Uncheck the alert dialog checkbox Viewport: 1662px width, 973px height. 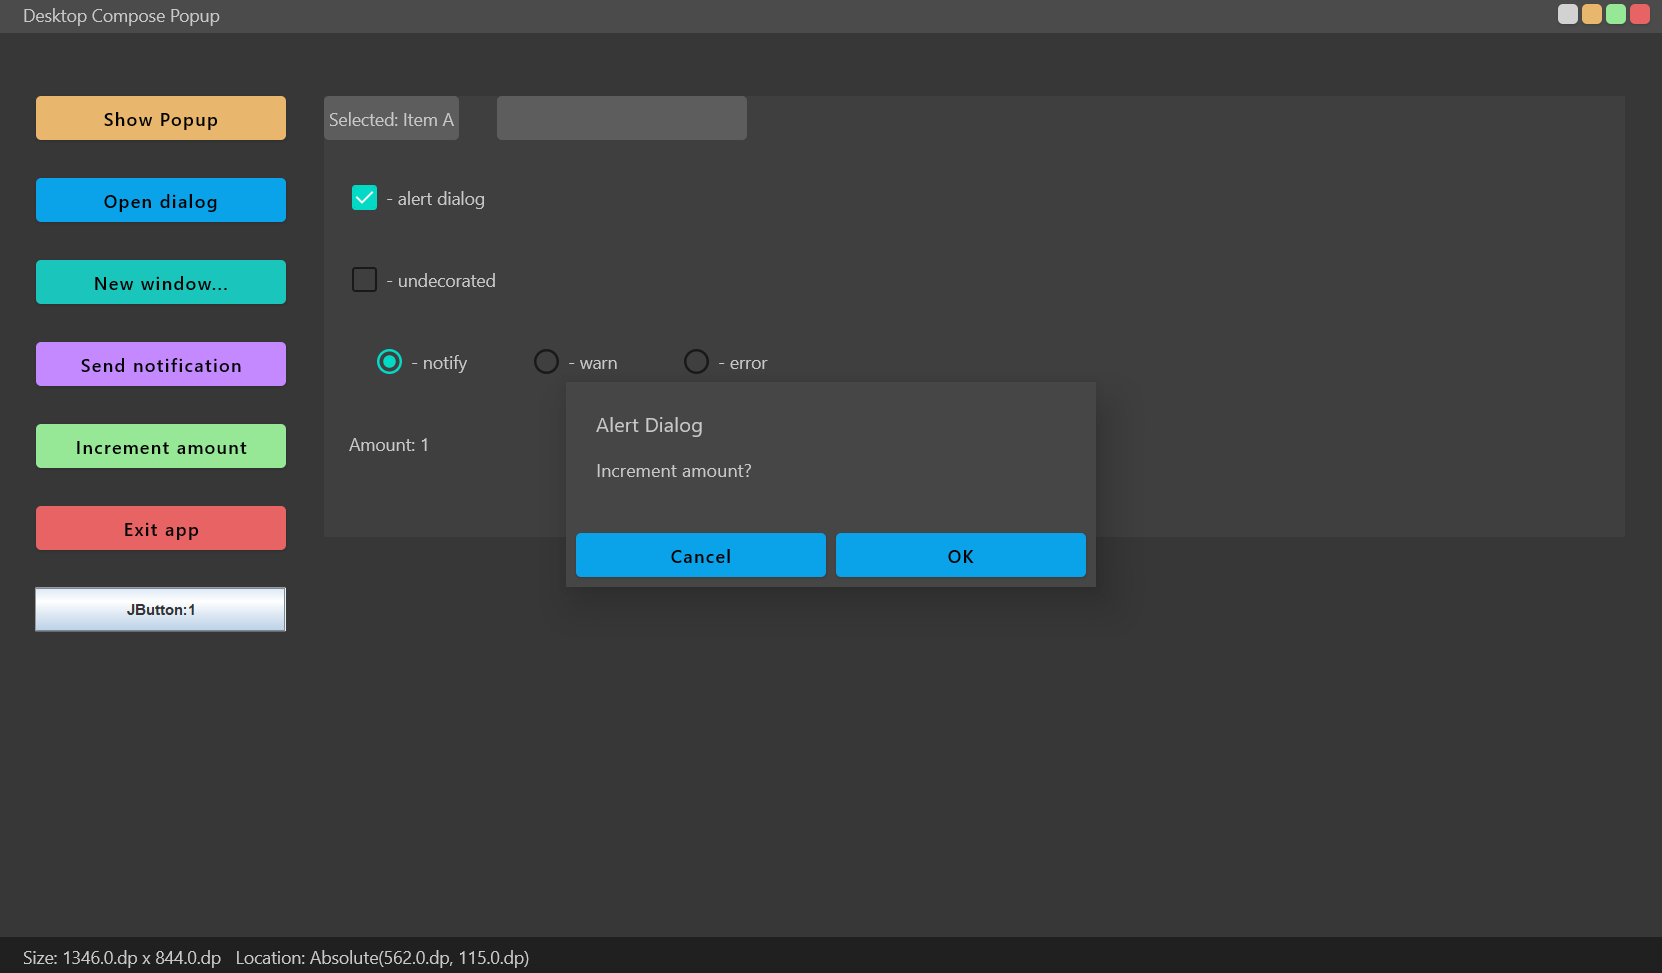click(x=364, y=197)
